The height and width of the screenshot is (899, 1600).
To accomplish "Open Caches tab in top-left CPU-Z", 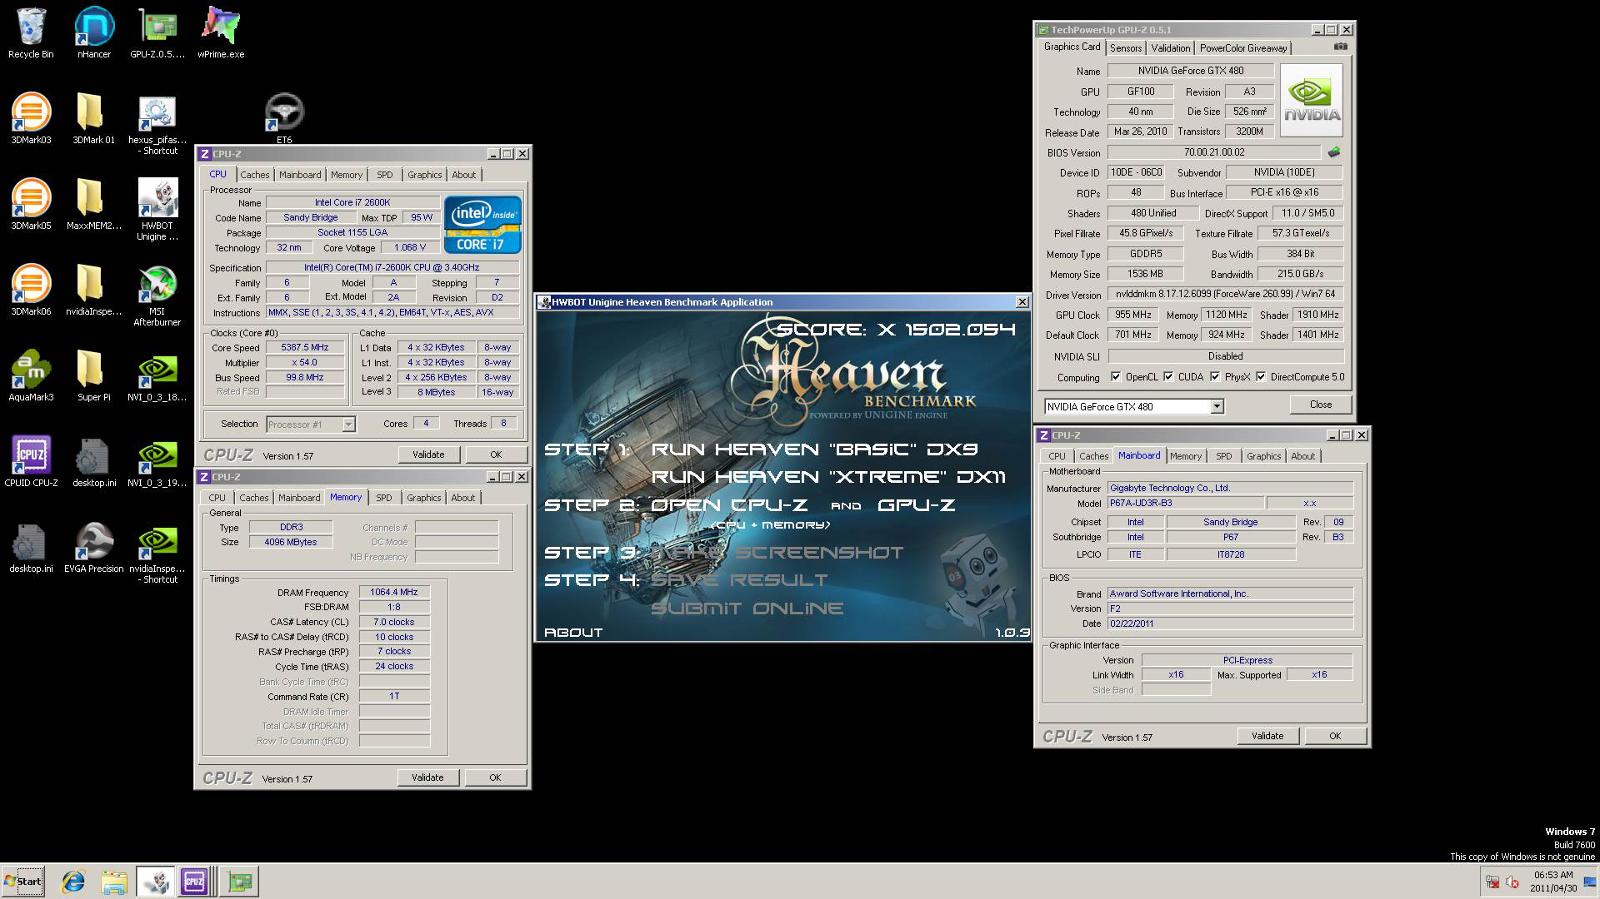I will (254, 175).
